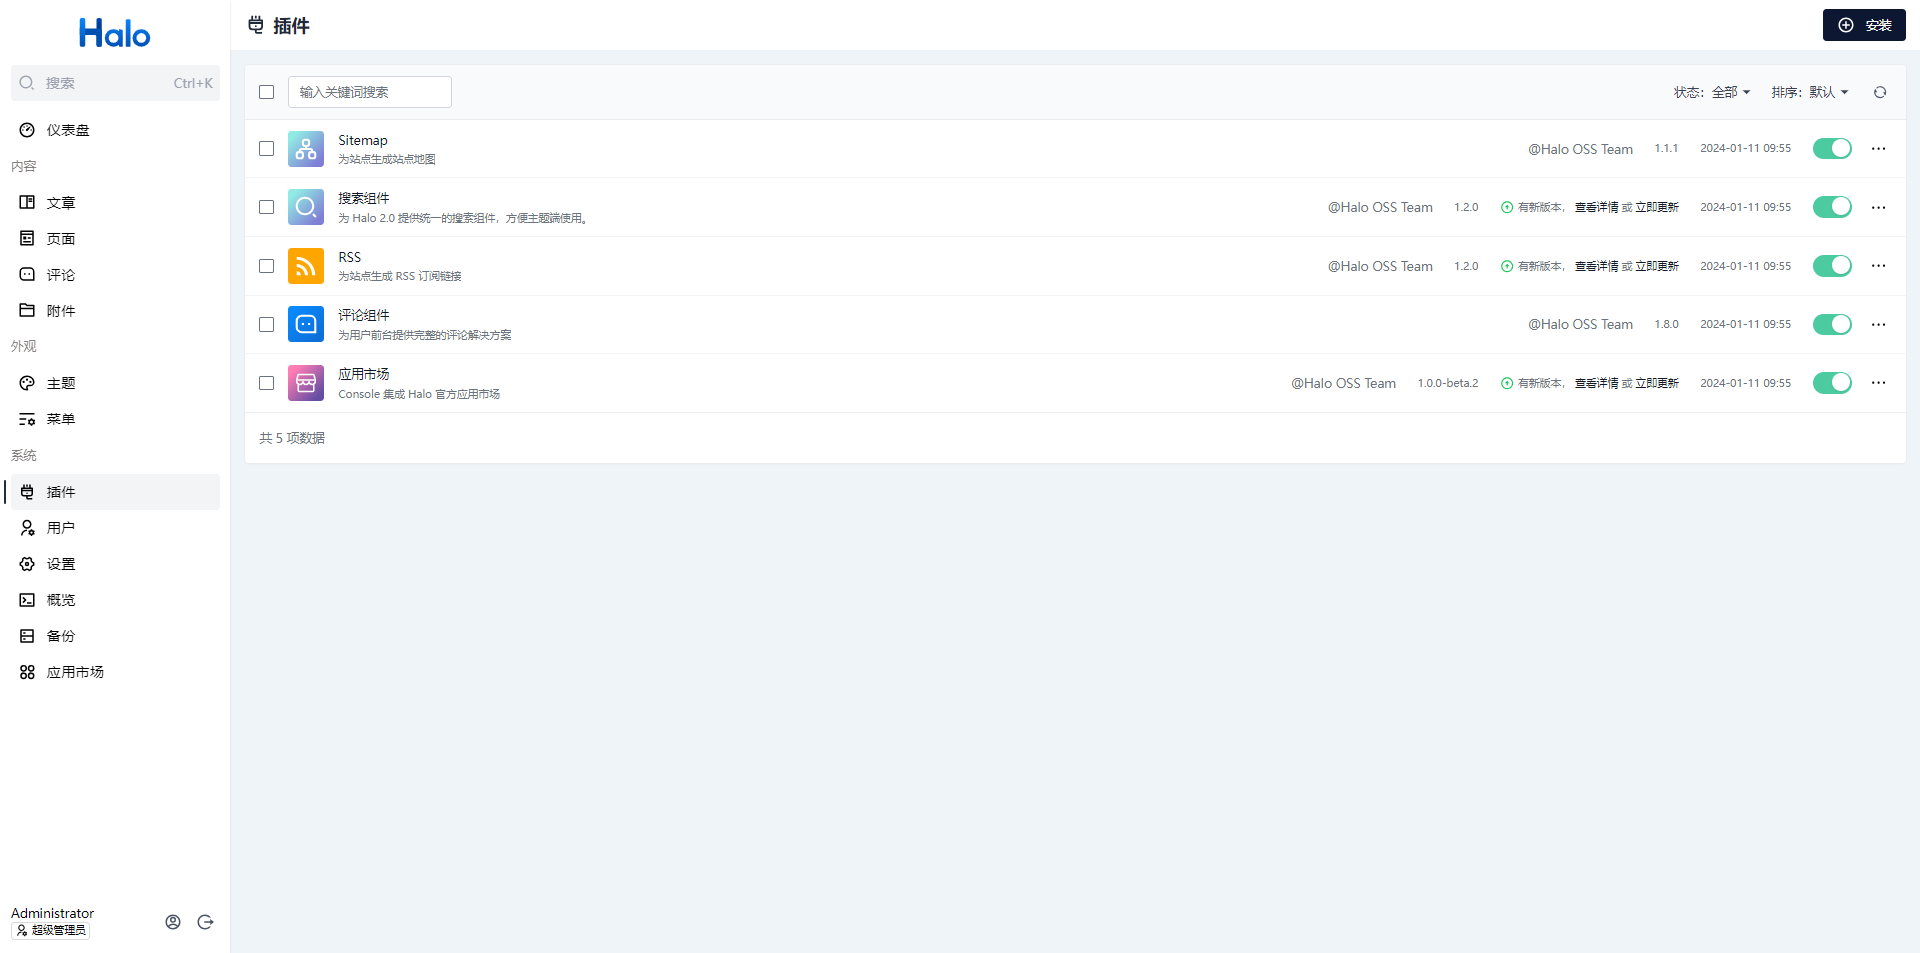Disable the 应用市场 plugin toggle
Image resolution: width=1920 pixels, height=953 pixels.
1832,383
